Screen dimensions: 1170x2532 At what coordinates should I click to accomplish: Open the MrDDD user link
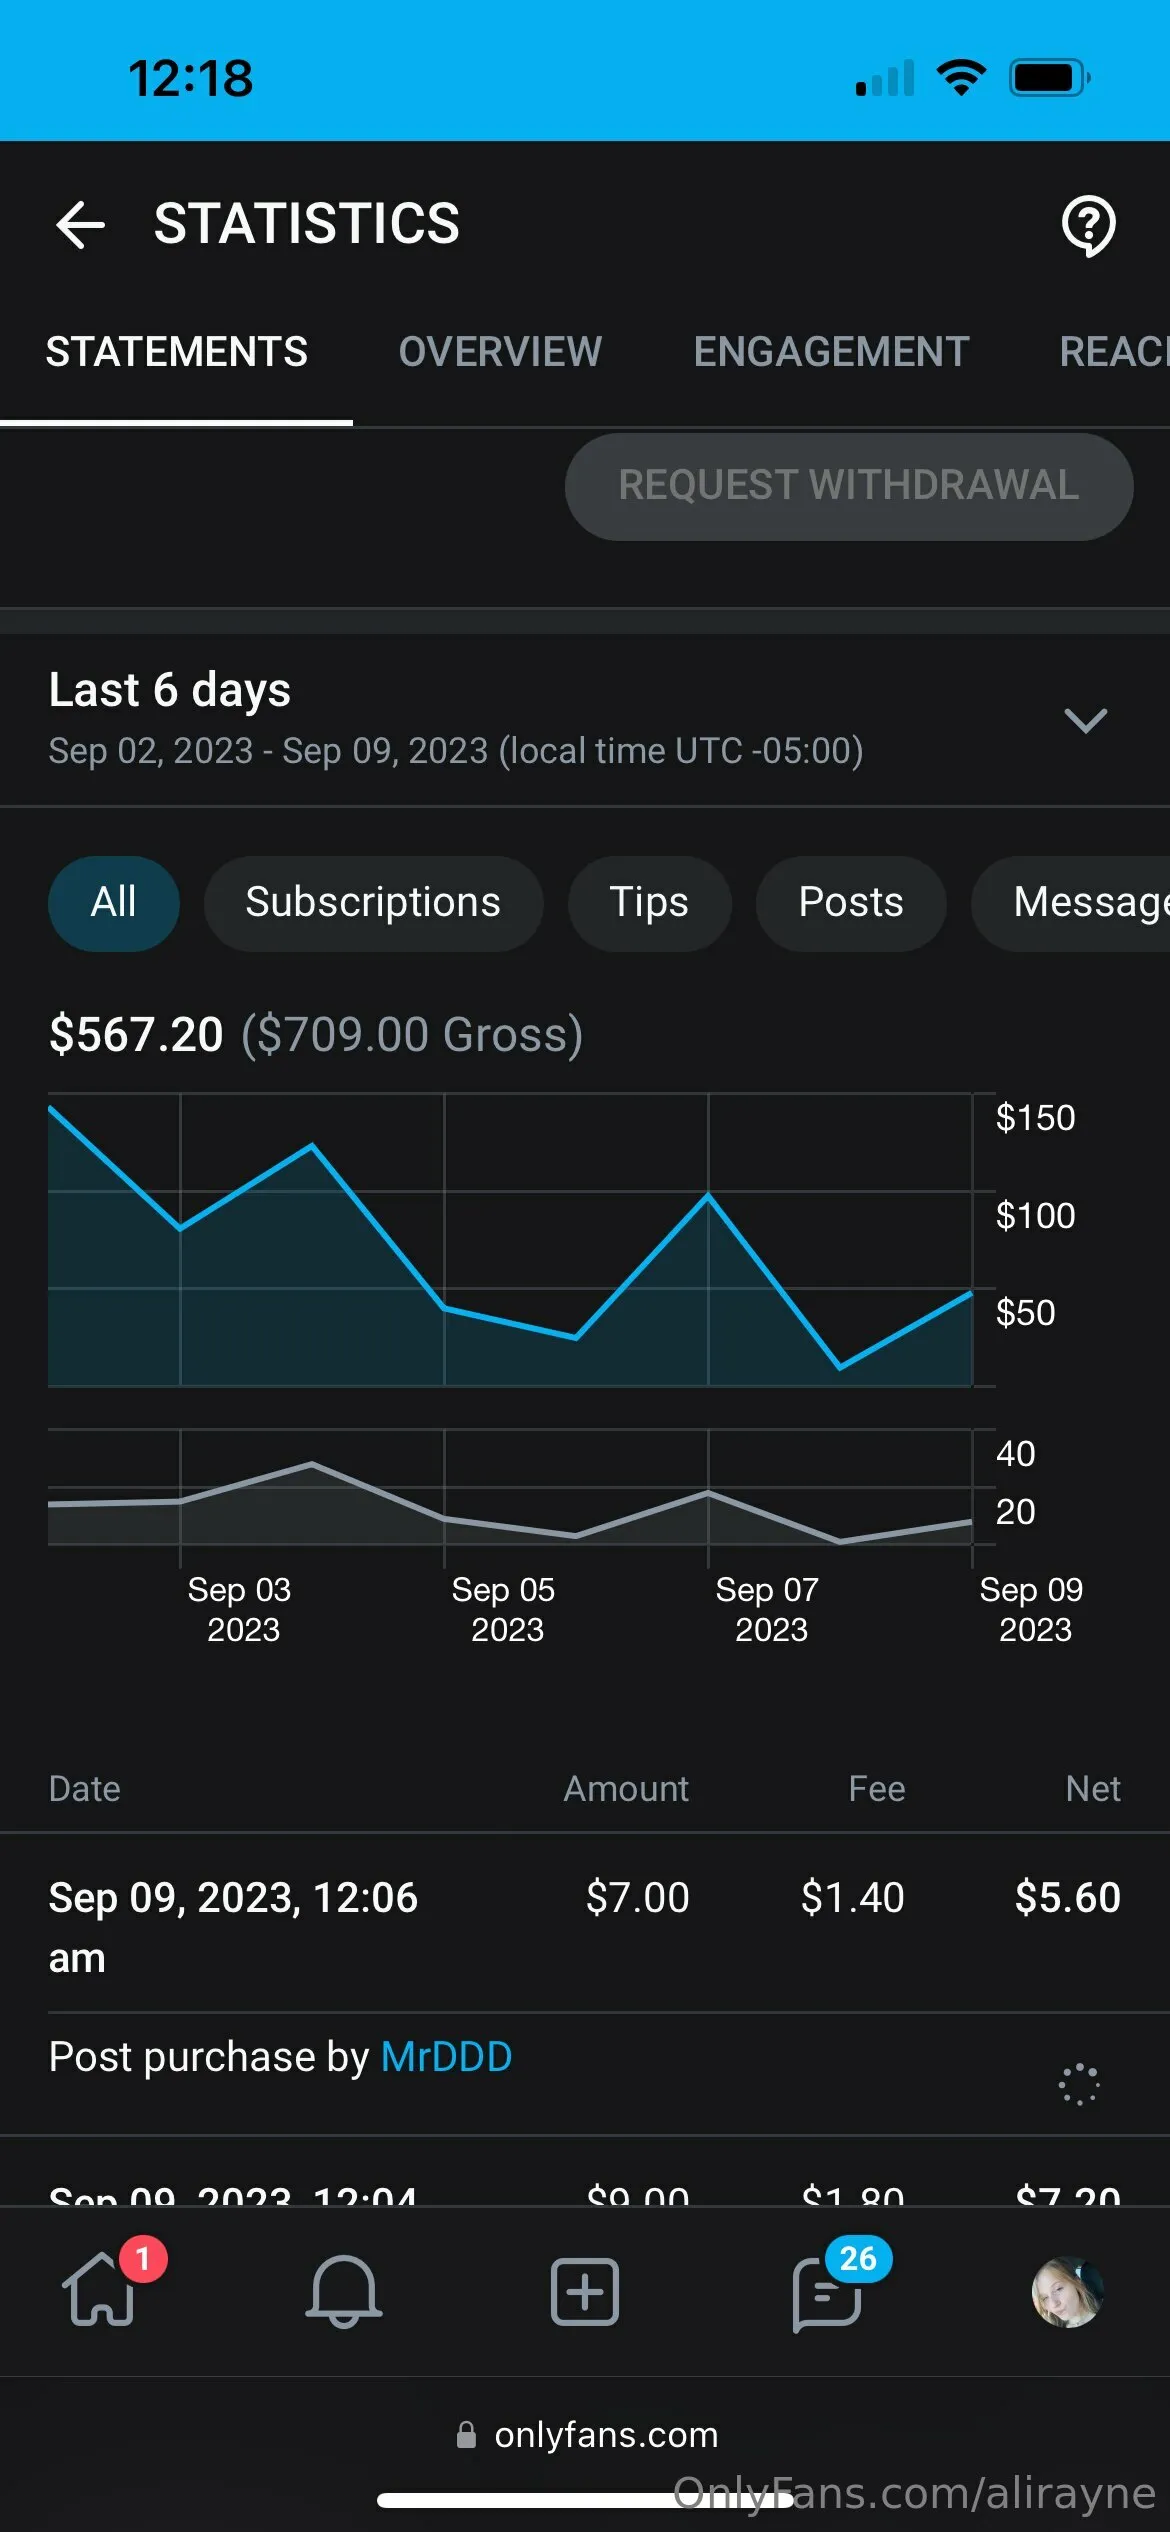pos(446,2058)
